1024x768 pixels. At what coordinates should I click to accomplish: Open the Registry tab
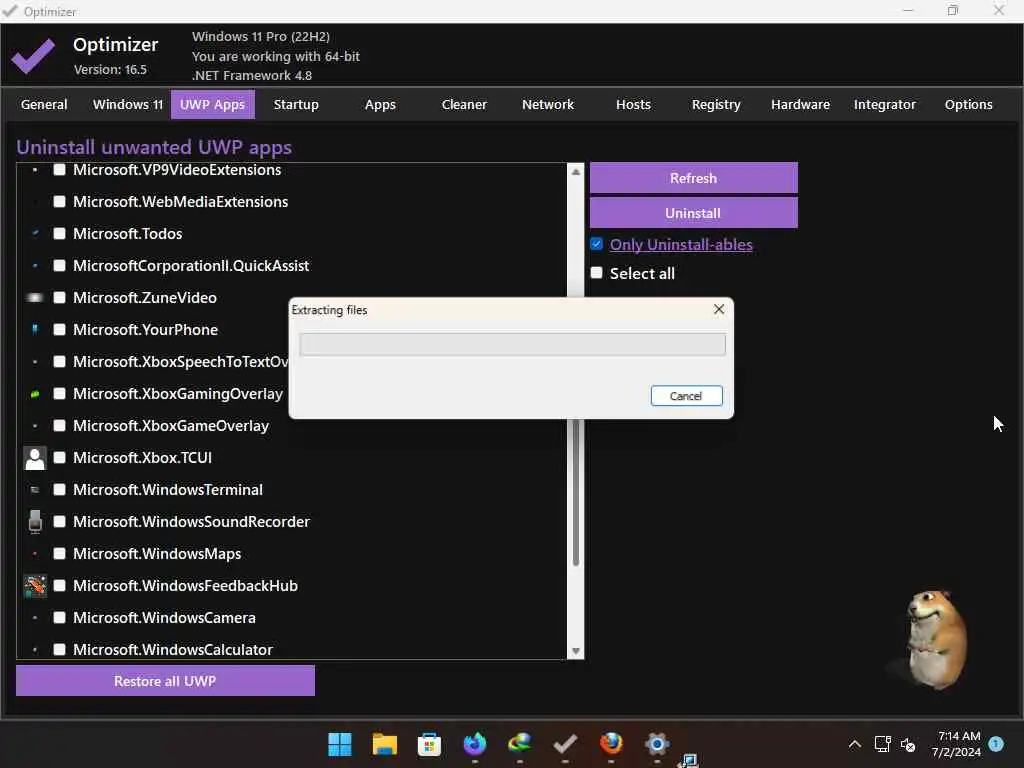click(716, 104)
